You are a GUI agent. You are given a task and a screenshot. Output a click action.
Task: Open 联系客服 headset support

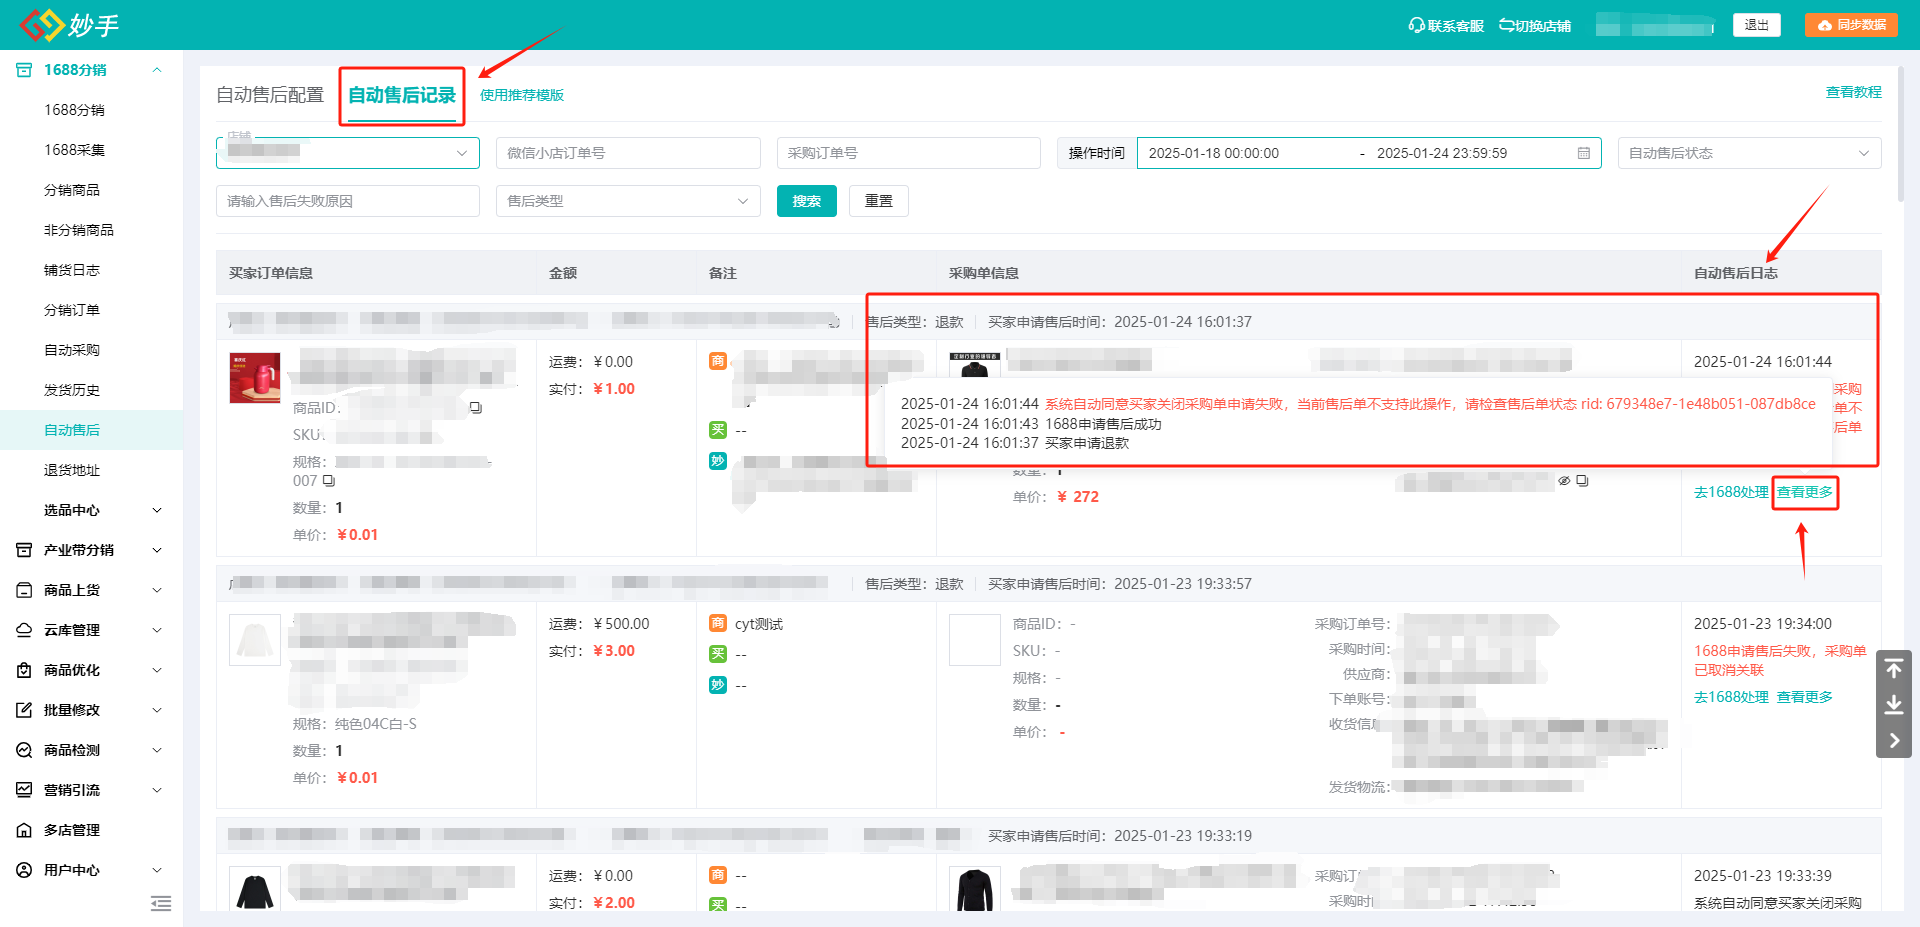click(1446, 26)
